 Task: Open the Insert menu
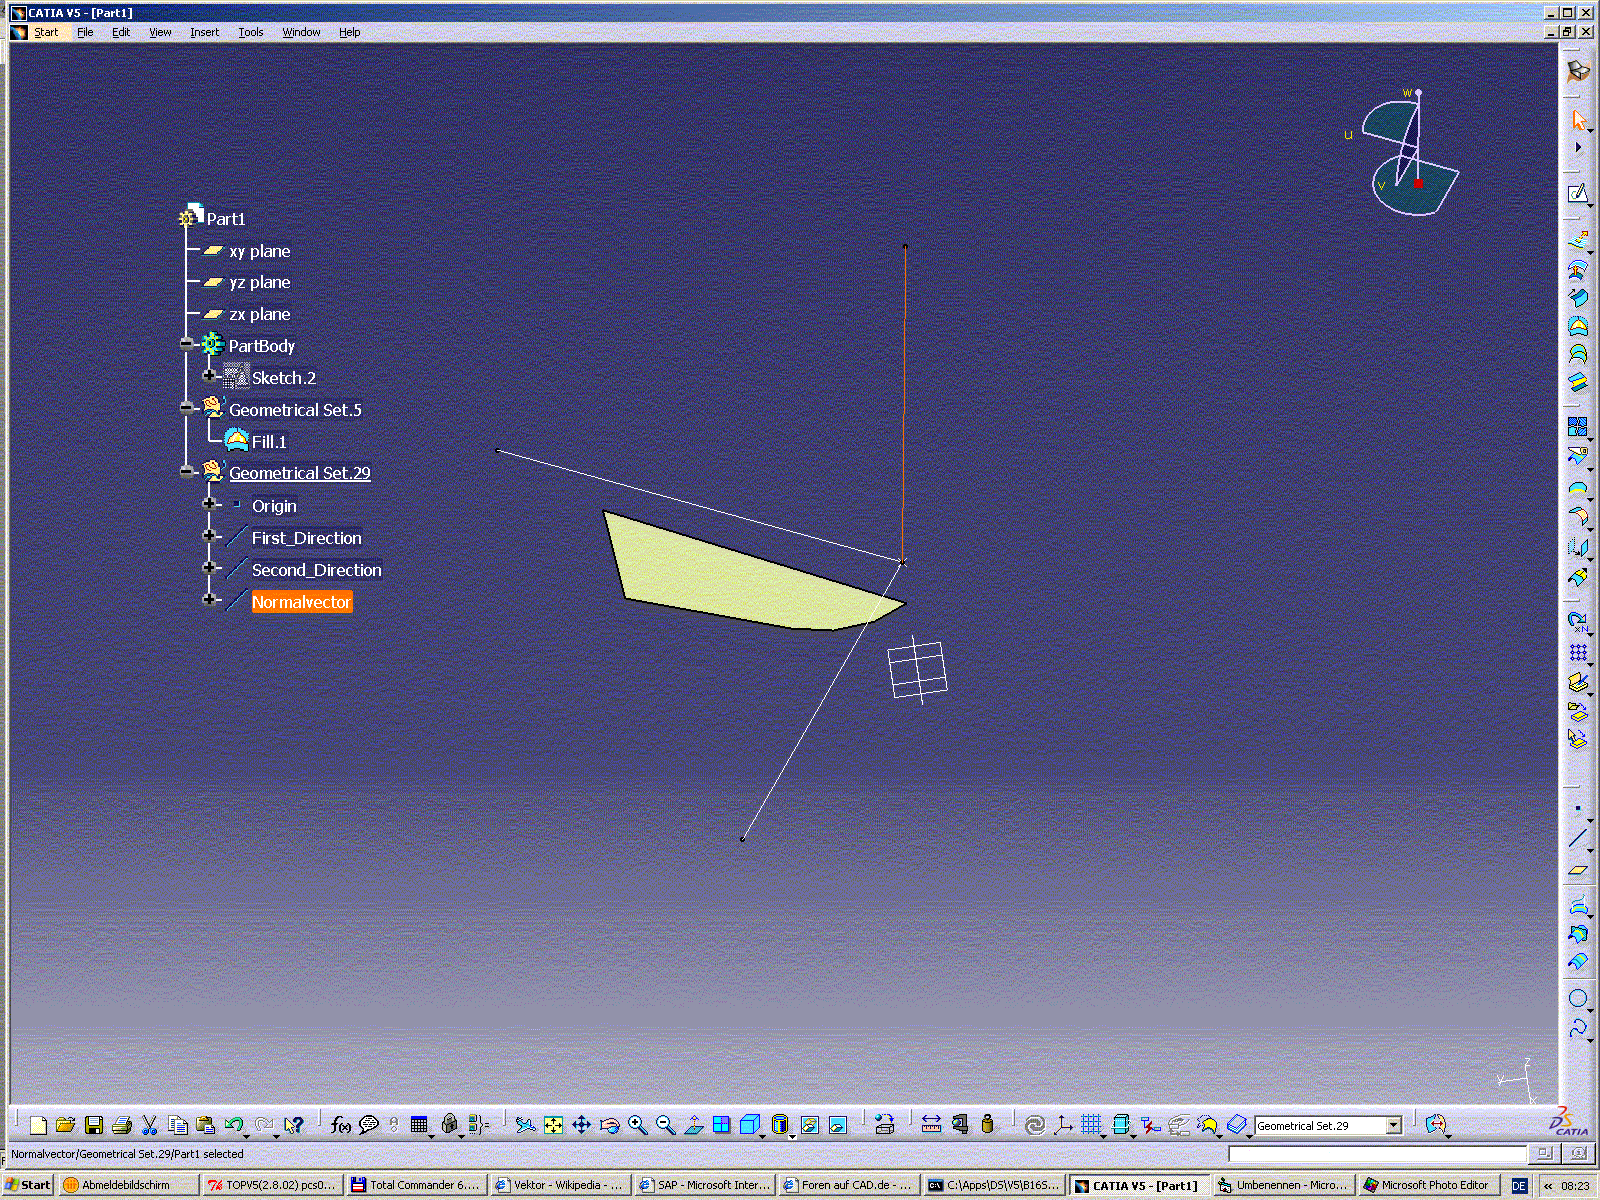point(204,32)
